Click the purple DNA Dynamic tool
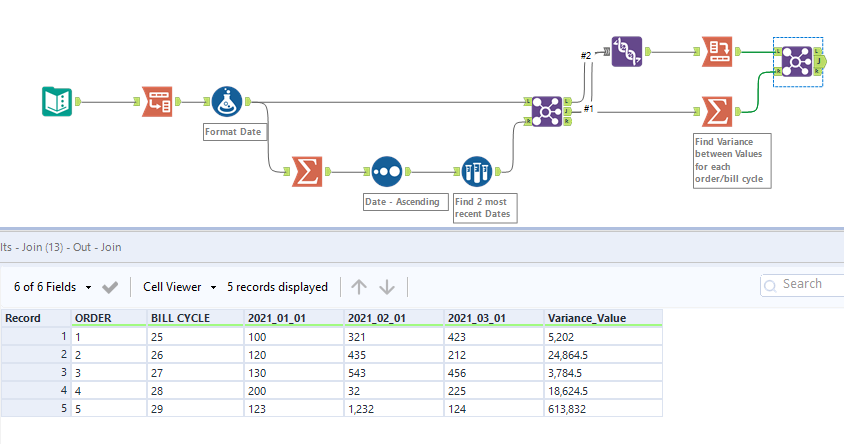Screen dimensions: 844x444 click(626, 51)
